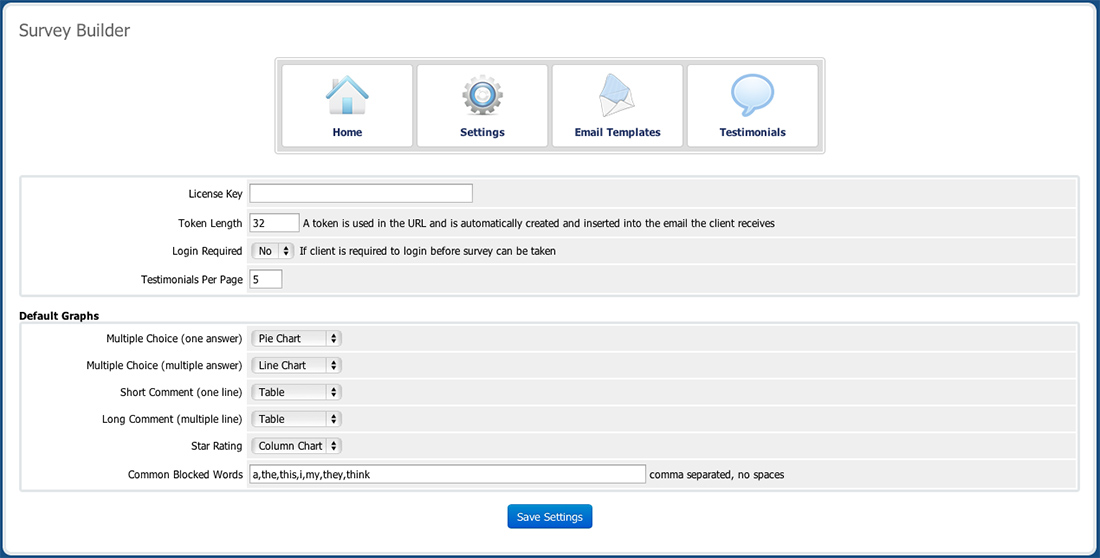The image size is (1100, 558).
Task: Open the Testimonials text label
Action: (x=752, y=132)
